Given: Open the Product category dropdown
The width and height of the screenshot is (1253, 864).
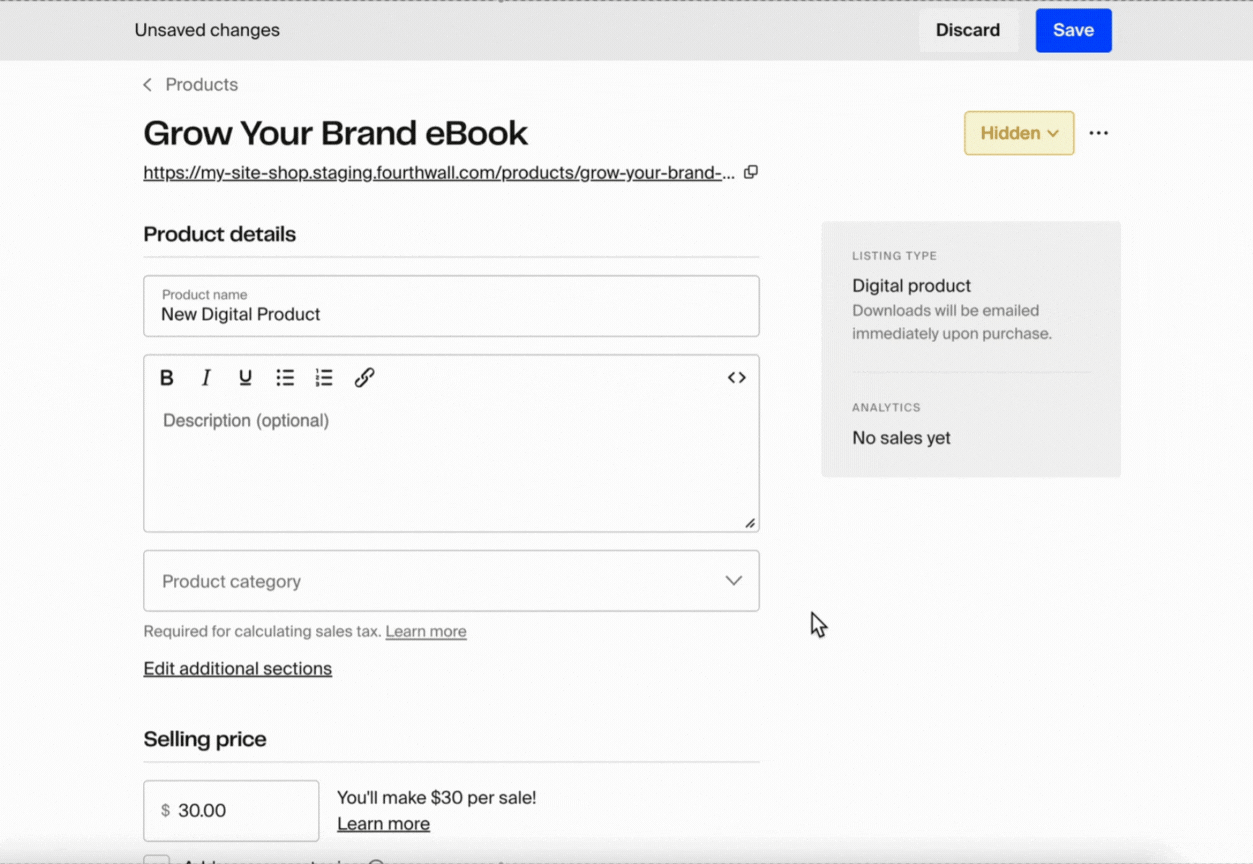Looking at the screenshot, I should tap(451, 581).
